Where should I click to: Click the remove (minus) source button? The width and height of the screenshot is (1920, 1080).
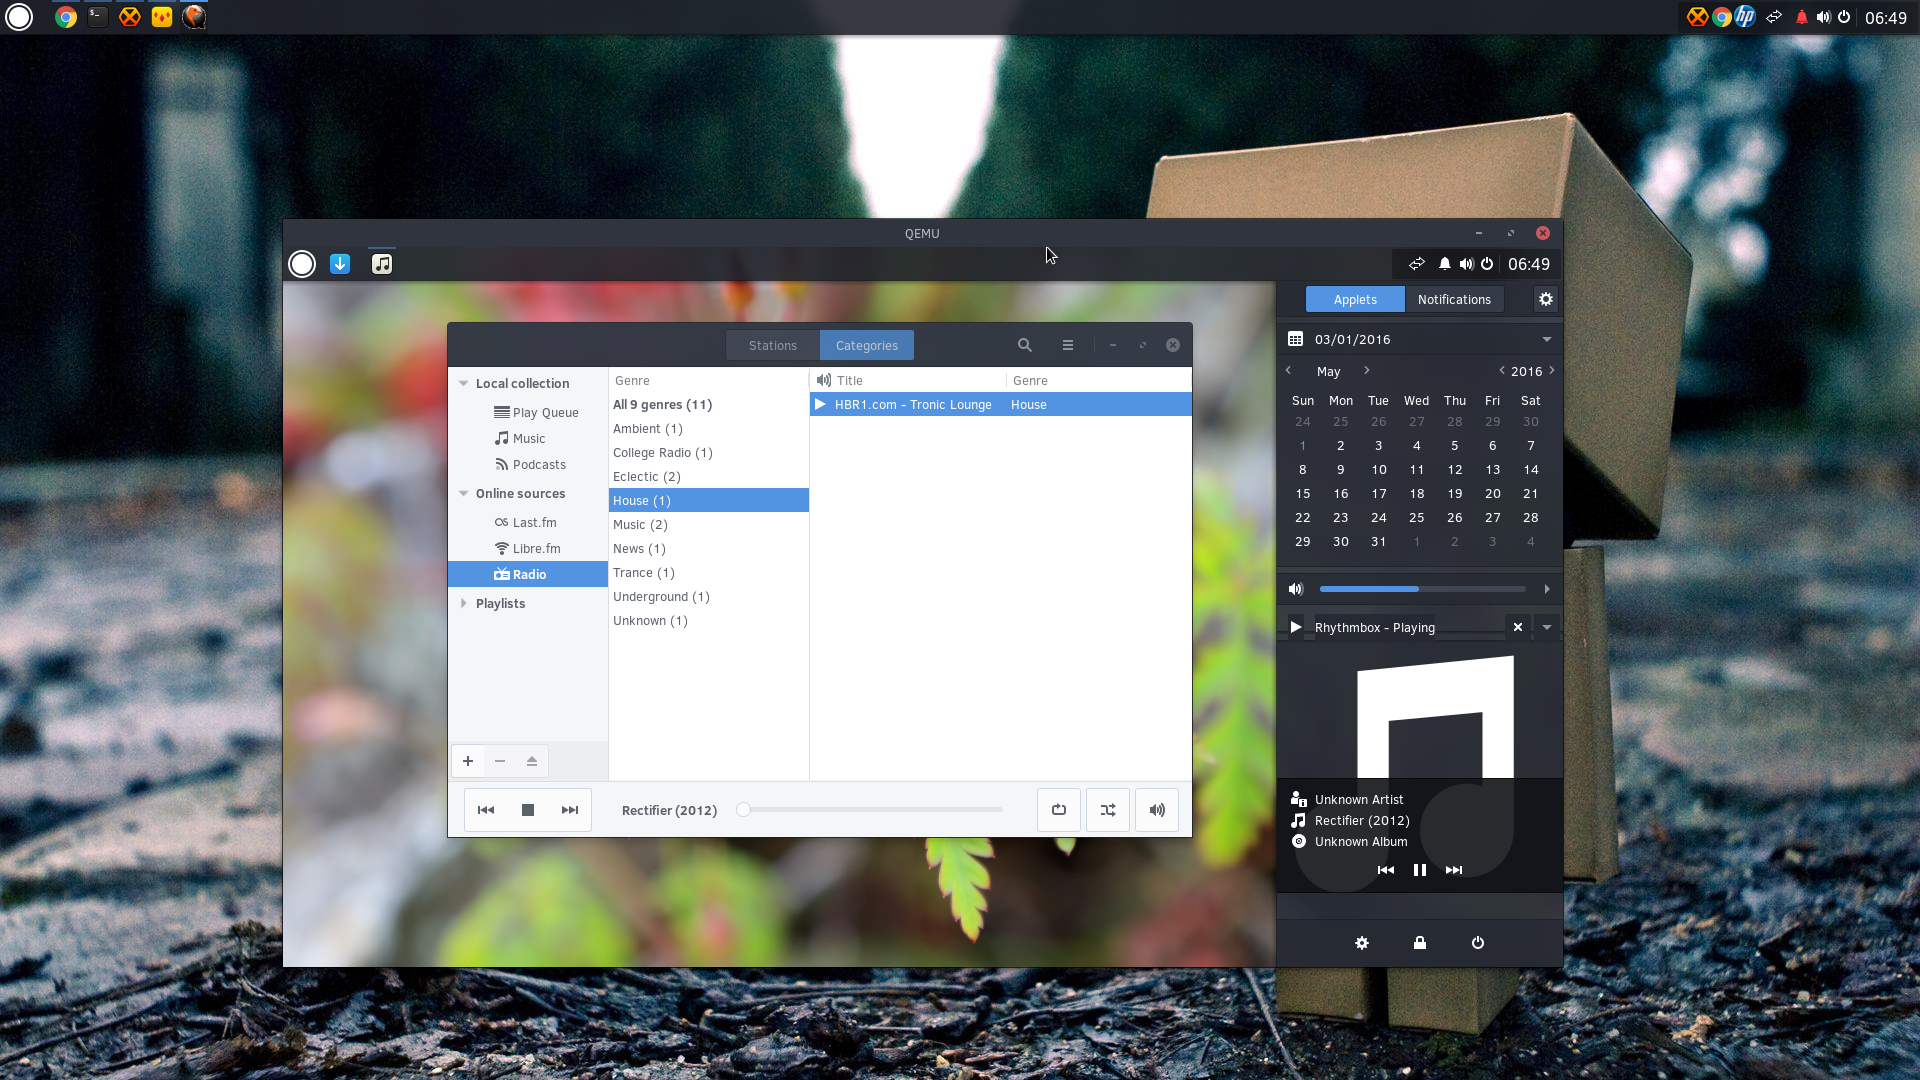[500, 761]
